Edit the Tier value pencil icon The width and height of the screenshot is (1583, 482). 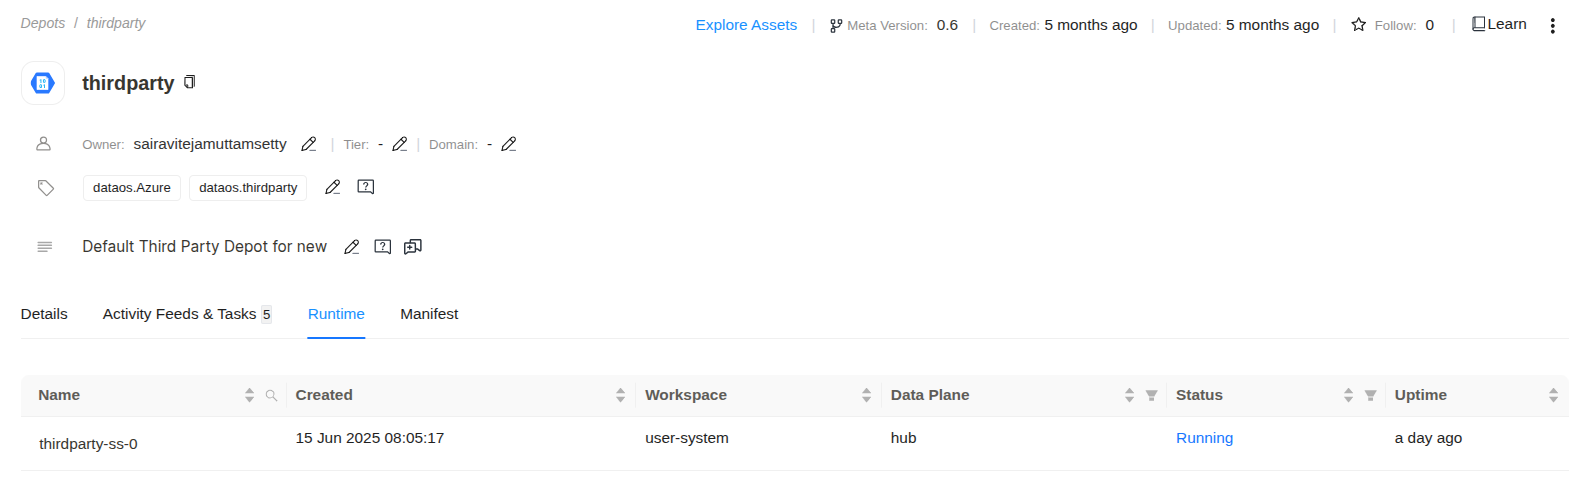pyautogui.click(x=400, y=144)
